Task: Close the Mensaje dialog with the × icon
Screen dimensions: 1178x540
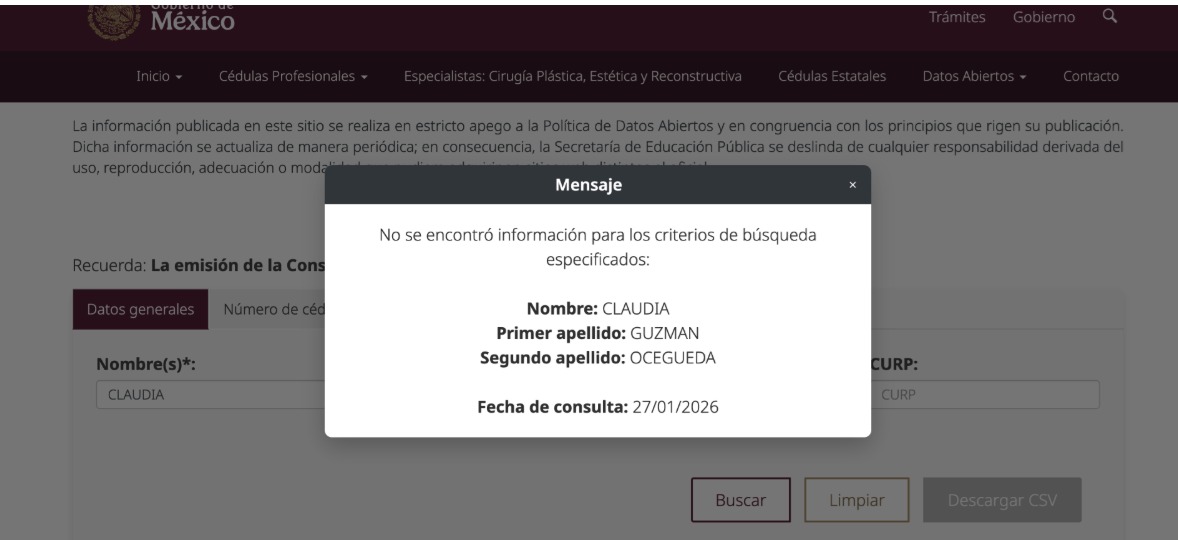Action: click(x=852, y=185)
